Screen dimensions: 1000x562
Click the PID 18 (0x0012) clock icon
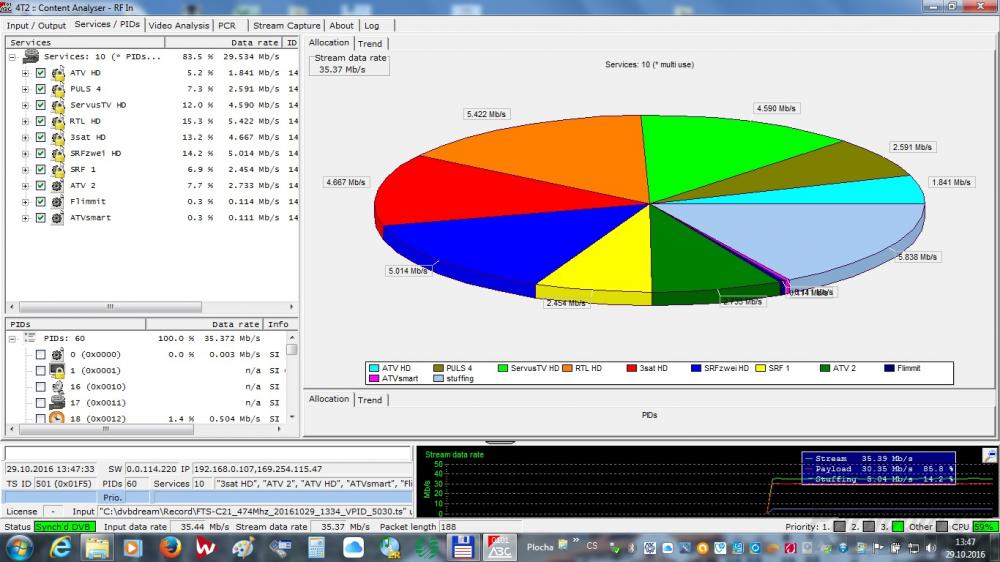coord(57,418)
